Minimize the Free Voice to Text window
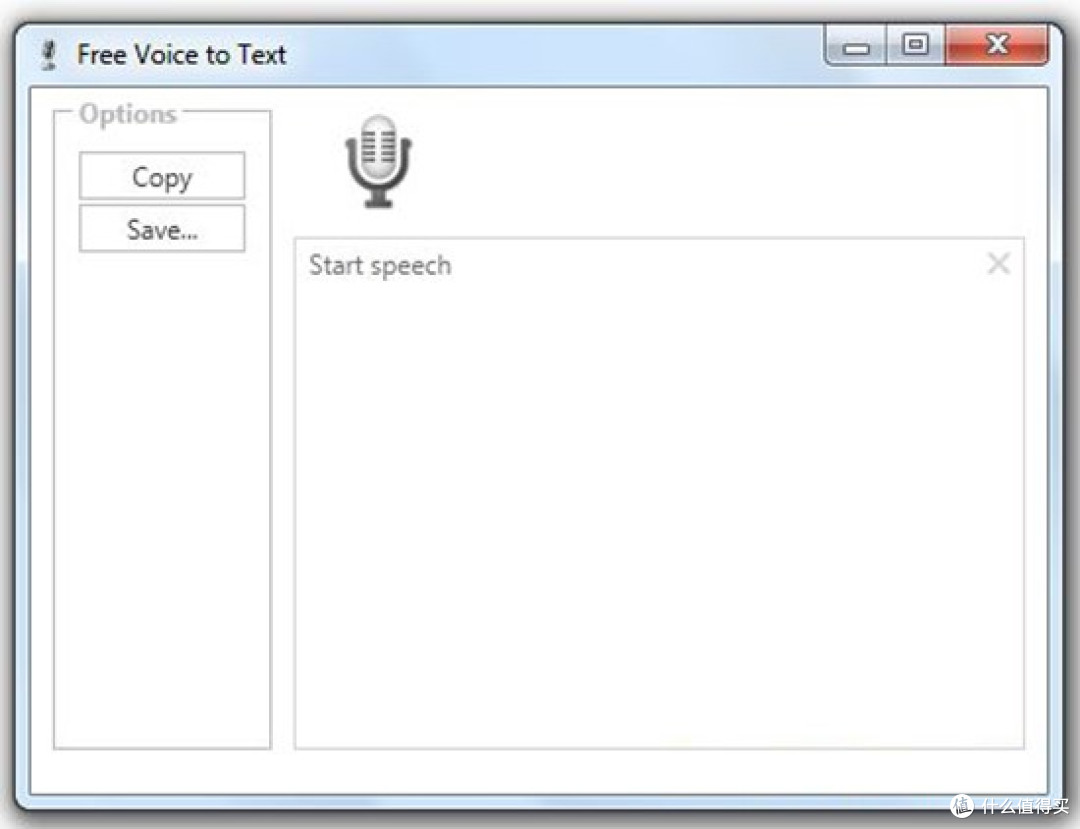This screenshot has height=829, width=1080. (x=856, y=45)
